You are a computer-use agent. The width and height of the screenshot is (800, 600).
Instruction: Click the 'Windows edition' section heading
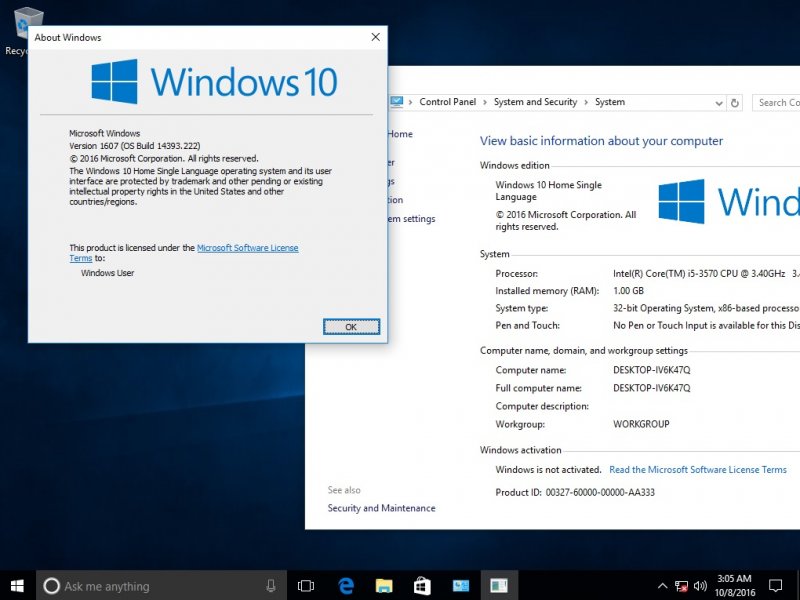[515, 165]
